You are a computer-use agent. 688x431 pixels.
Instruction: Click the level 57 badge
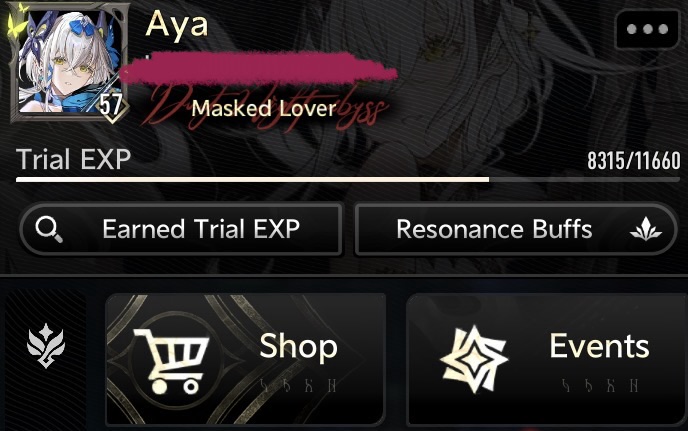point(110,105)
